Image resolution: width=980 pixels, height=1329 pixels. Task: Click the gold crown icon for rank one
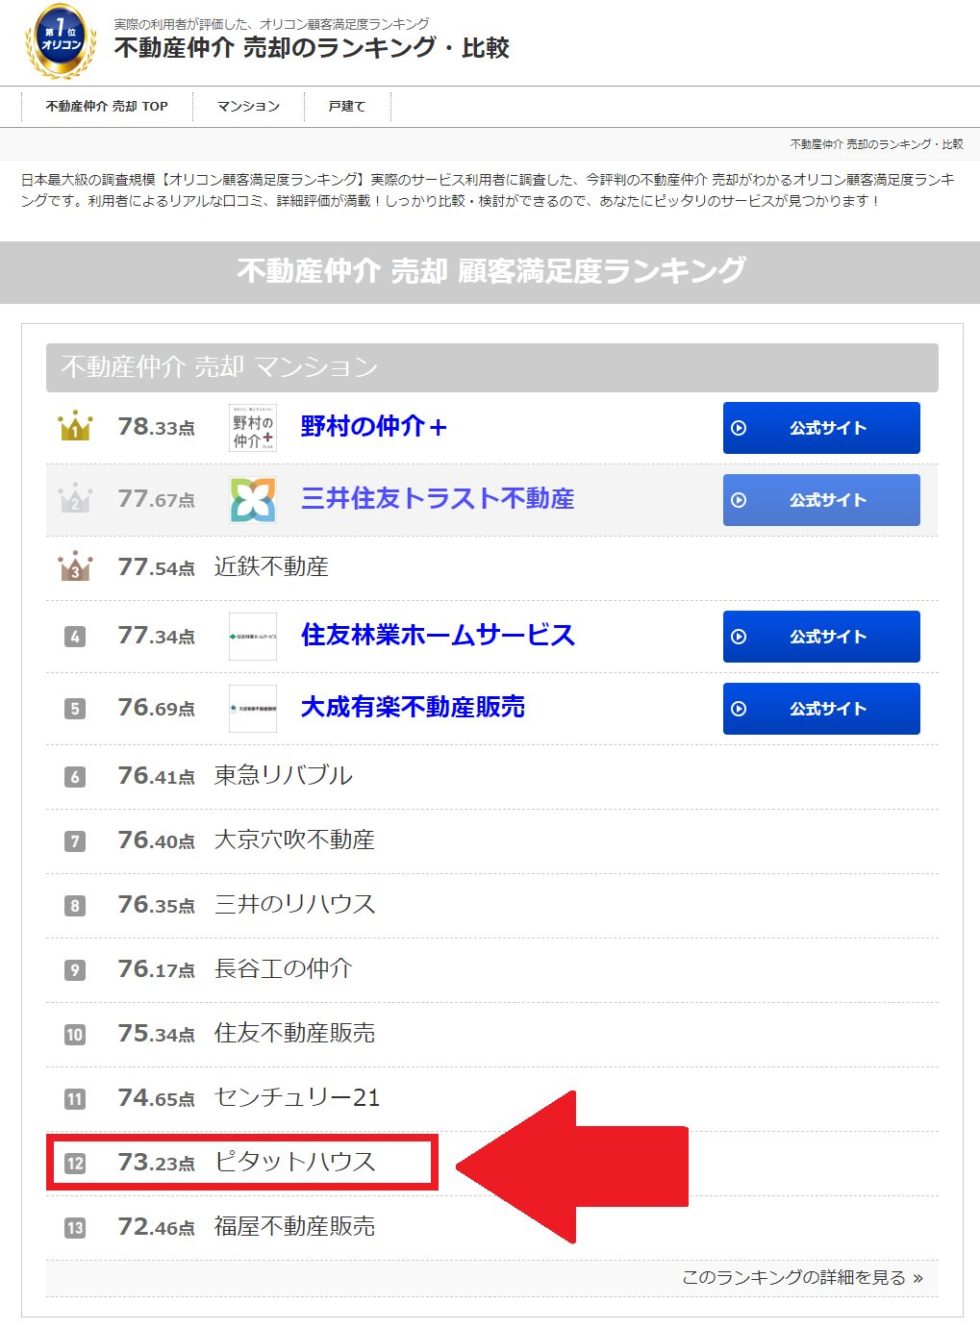[x=75, y=427]
